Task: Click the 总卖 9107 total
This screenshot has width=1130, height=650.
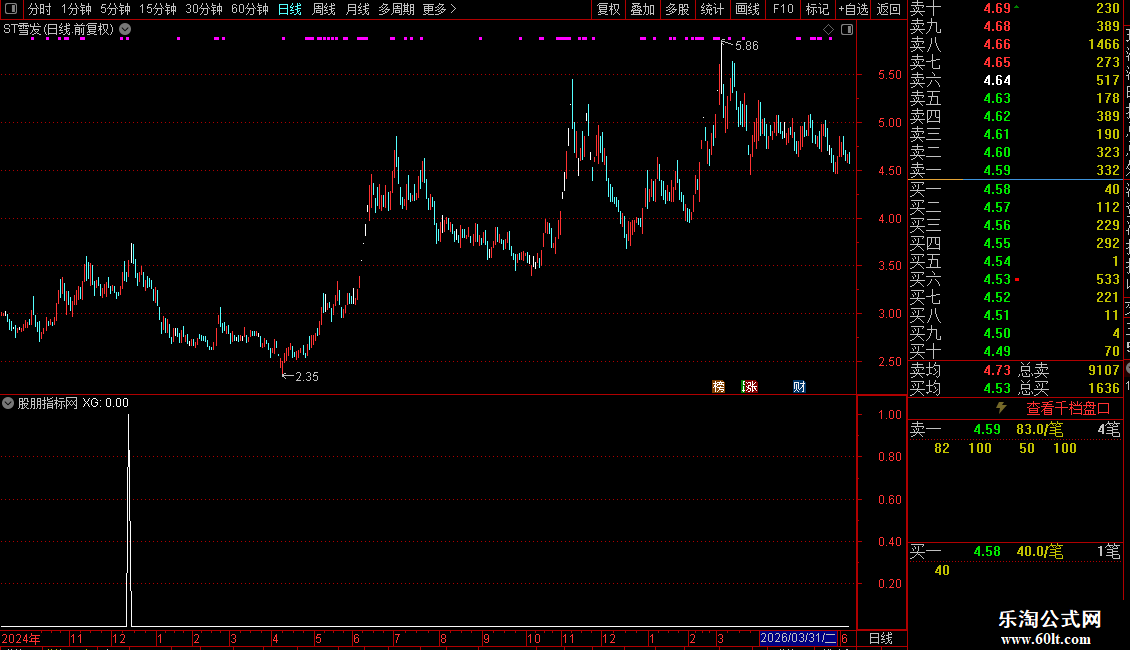Action: click(1069, 370)
